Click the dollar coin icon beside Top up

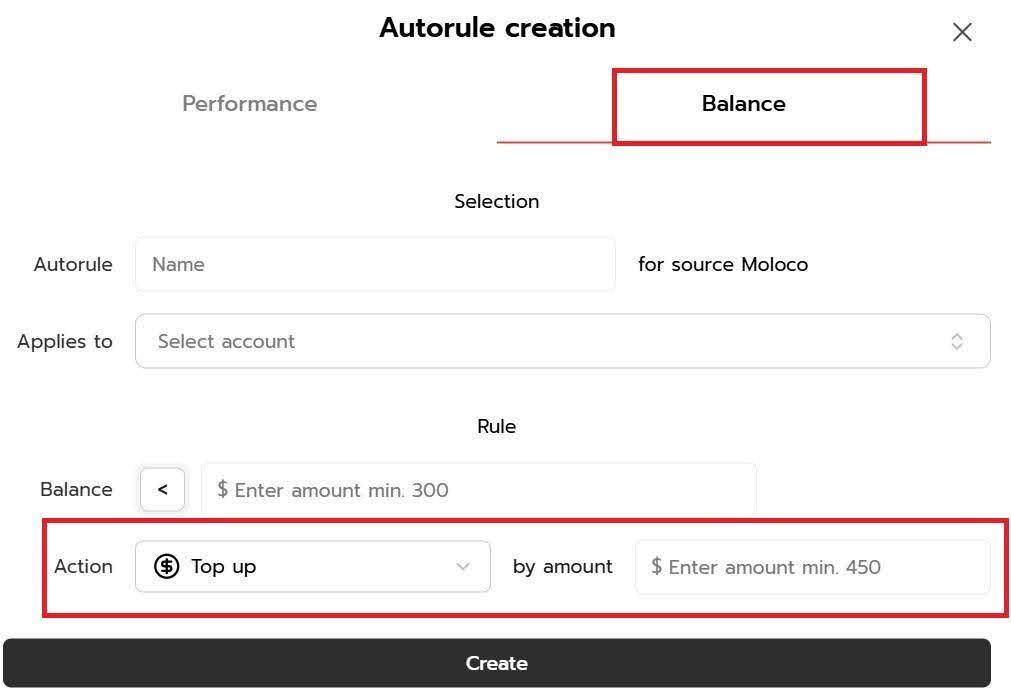click(x=166, y=567)
